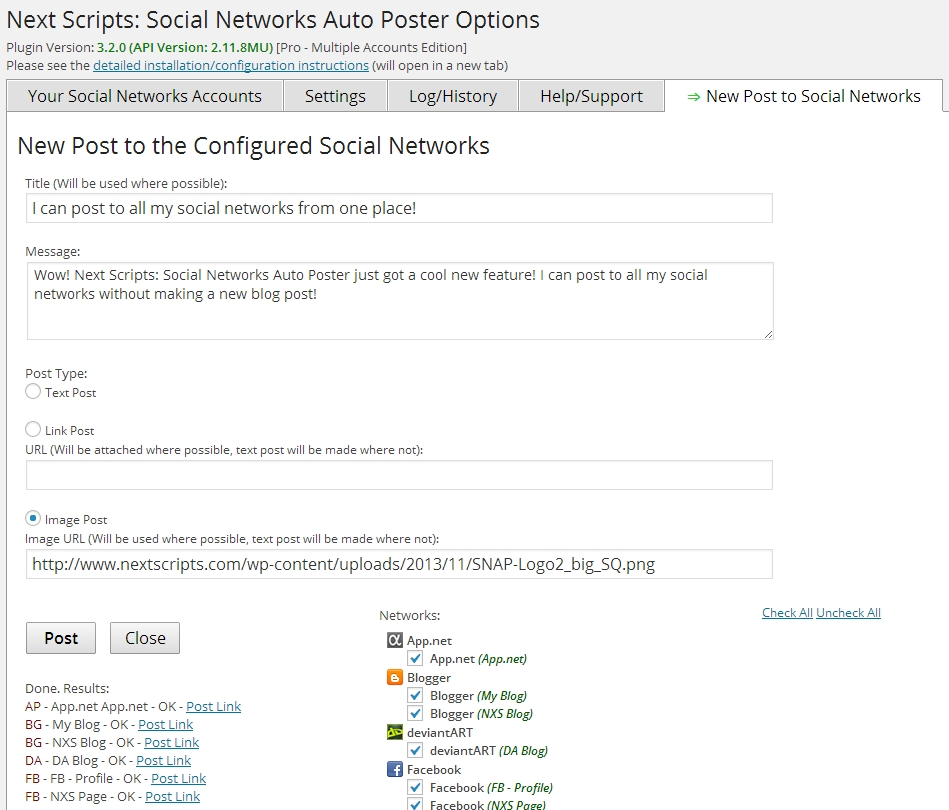Screen dimensions: 949x810
Task: Select the Link Post radio button
Action: [33, 429]
